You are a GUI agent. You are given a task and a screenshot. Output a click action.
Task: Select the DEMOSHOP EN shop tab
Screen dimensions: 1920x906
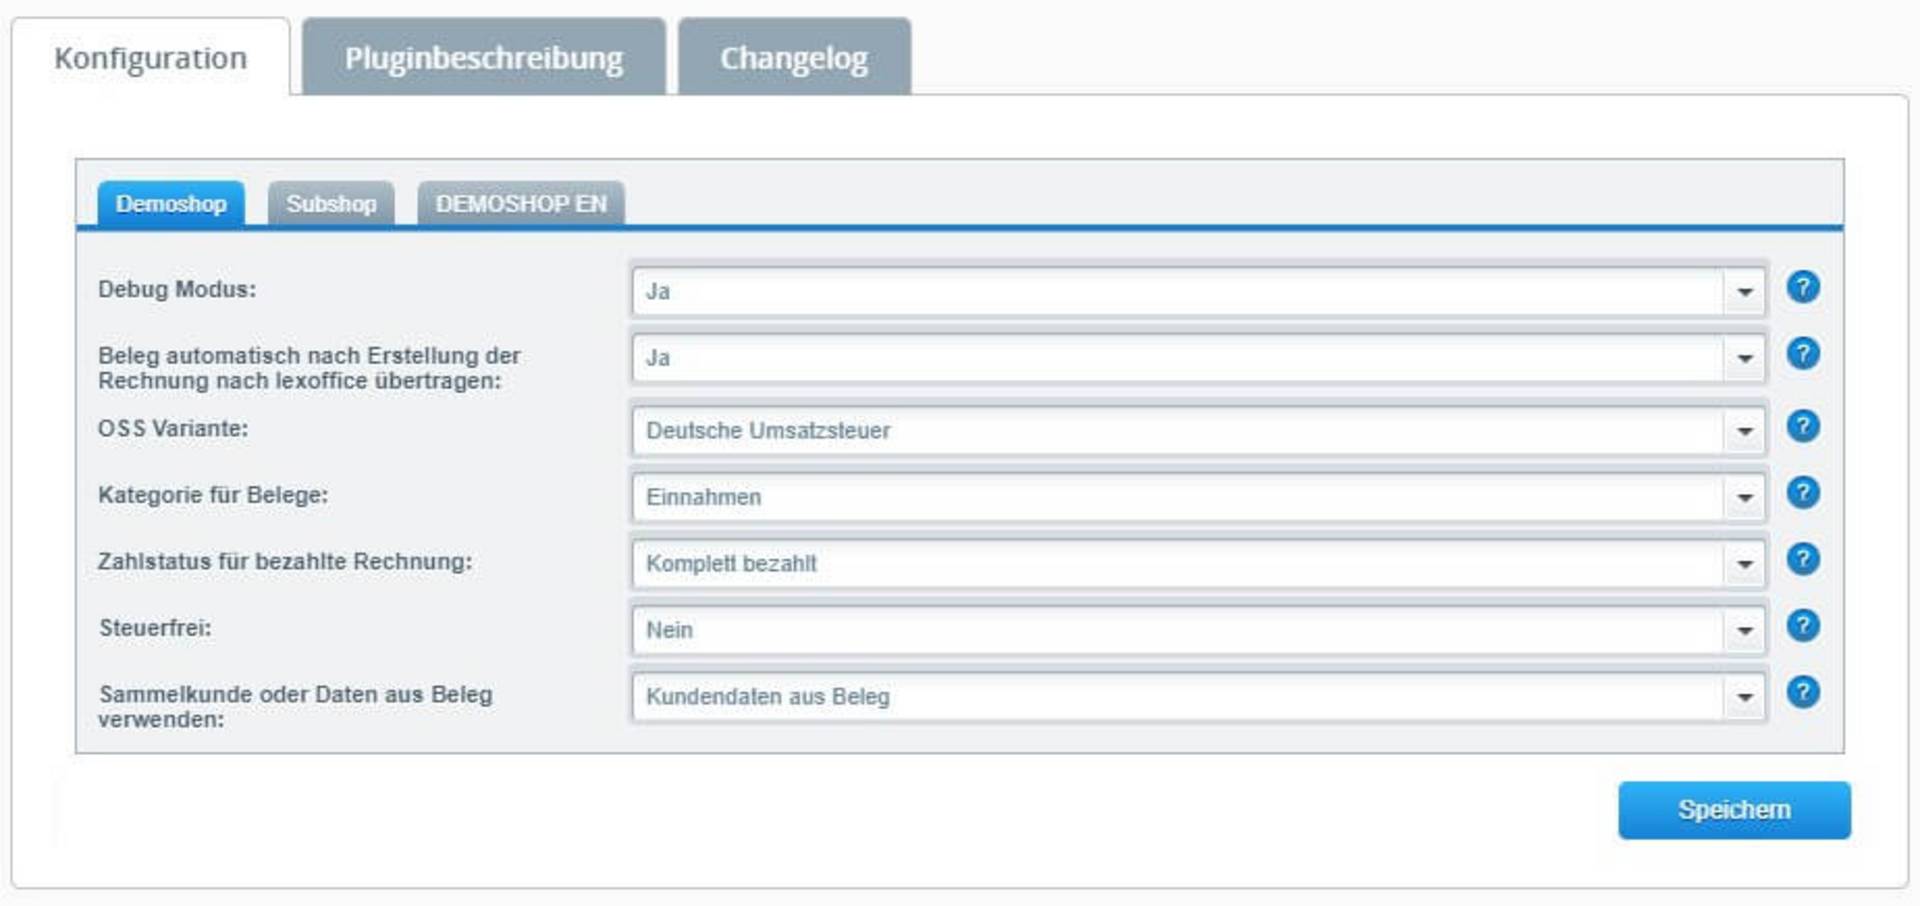520,204
